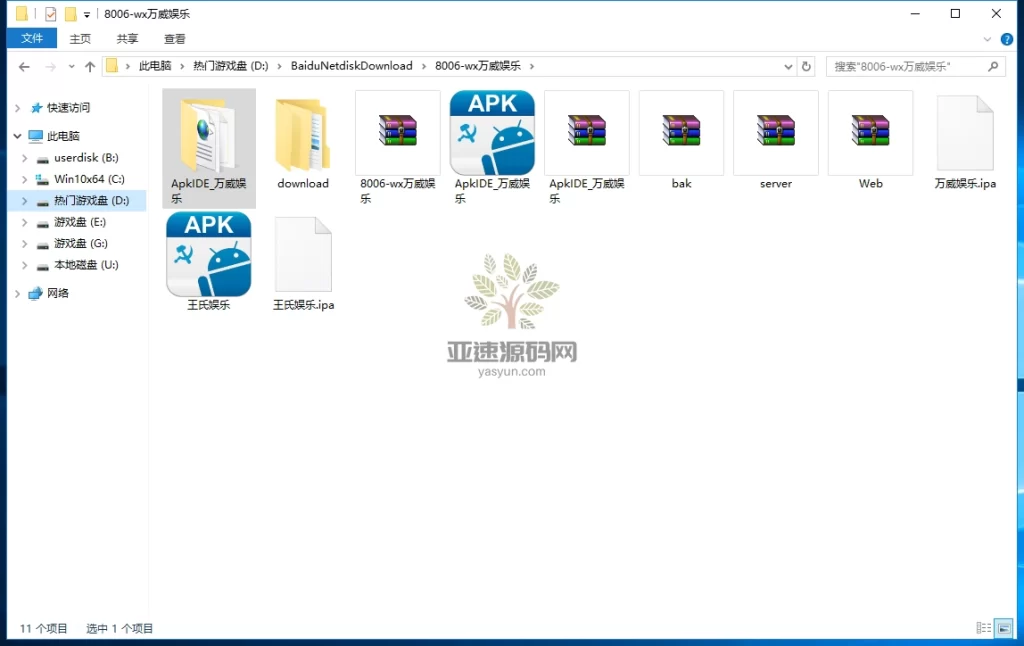Switch to the 查看 ribbon tab
The image size is (1024, 646).
coord(175,39)
